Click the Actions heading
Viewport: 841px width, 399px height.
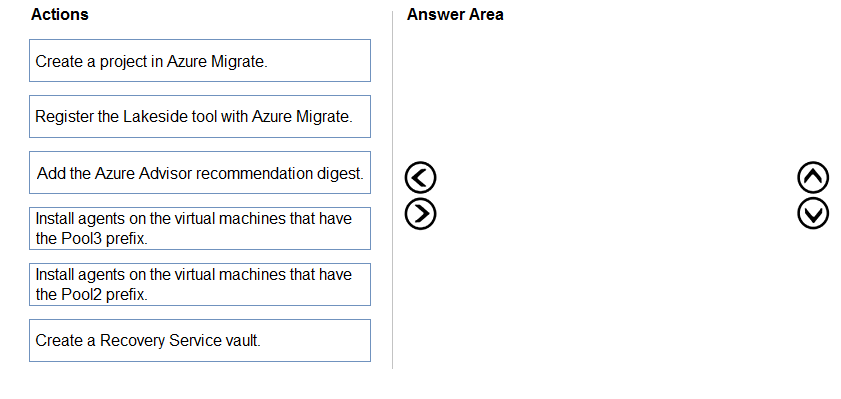[x=60, y=14]
